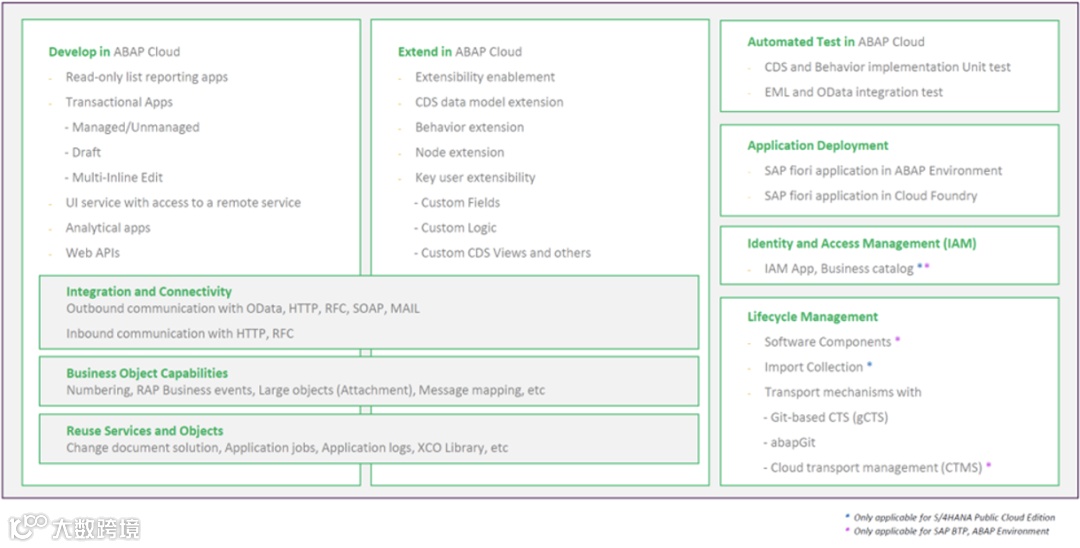The image size is (1080, 548).
Task: Select 'Key user extensibility' entry
Action: [475, 178]
